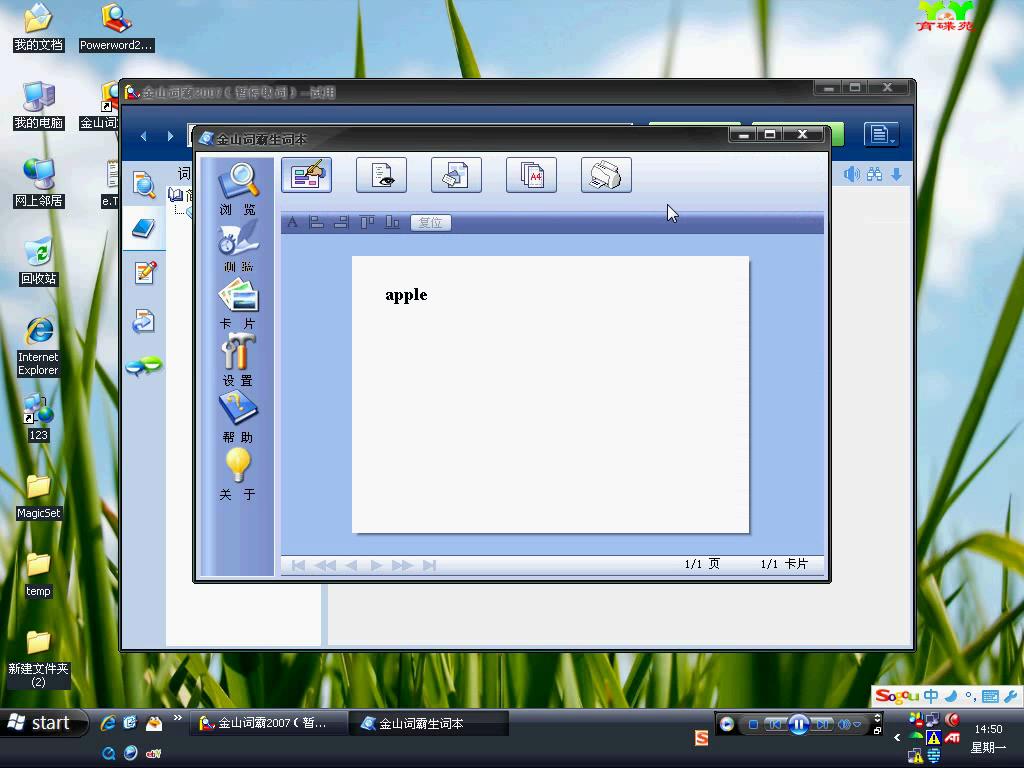The height and width of the screenshot is (768, 1024).
Task: Launch Internet Explorer from quick launch bar
Action: click(108, 722)
